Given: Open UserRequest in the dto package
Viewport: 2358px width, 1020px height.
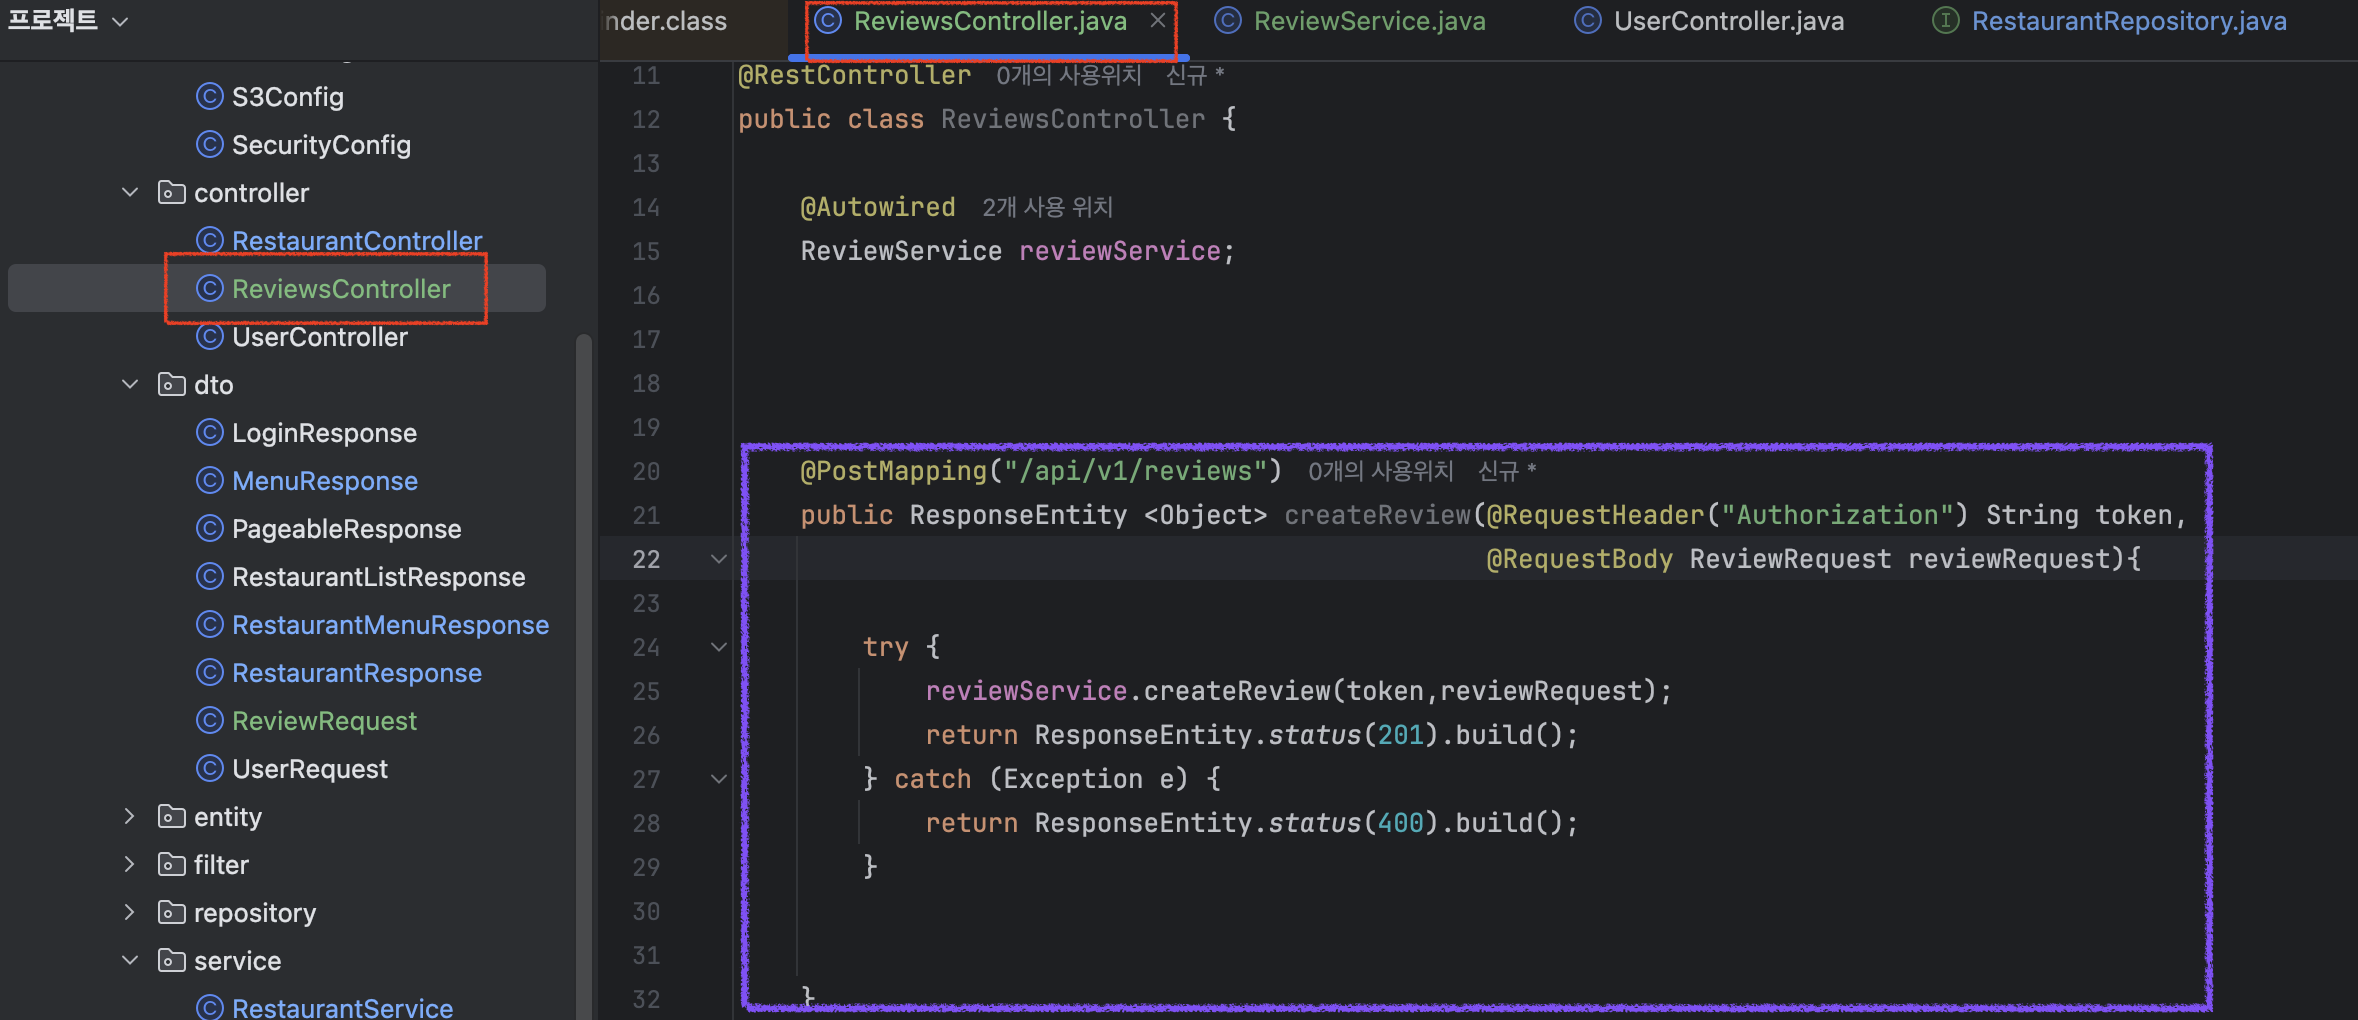Looking at the screenshot, I should point(310,769).
